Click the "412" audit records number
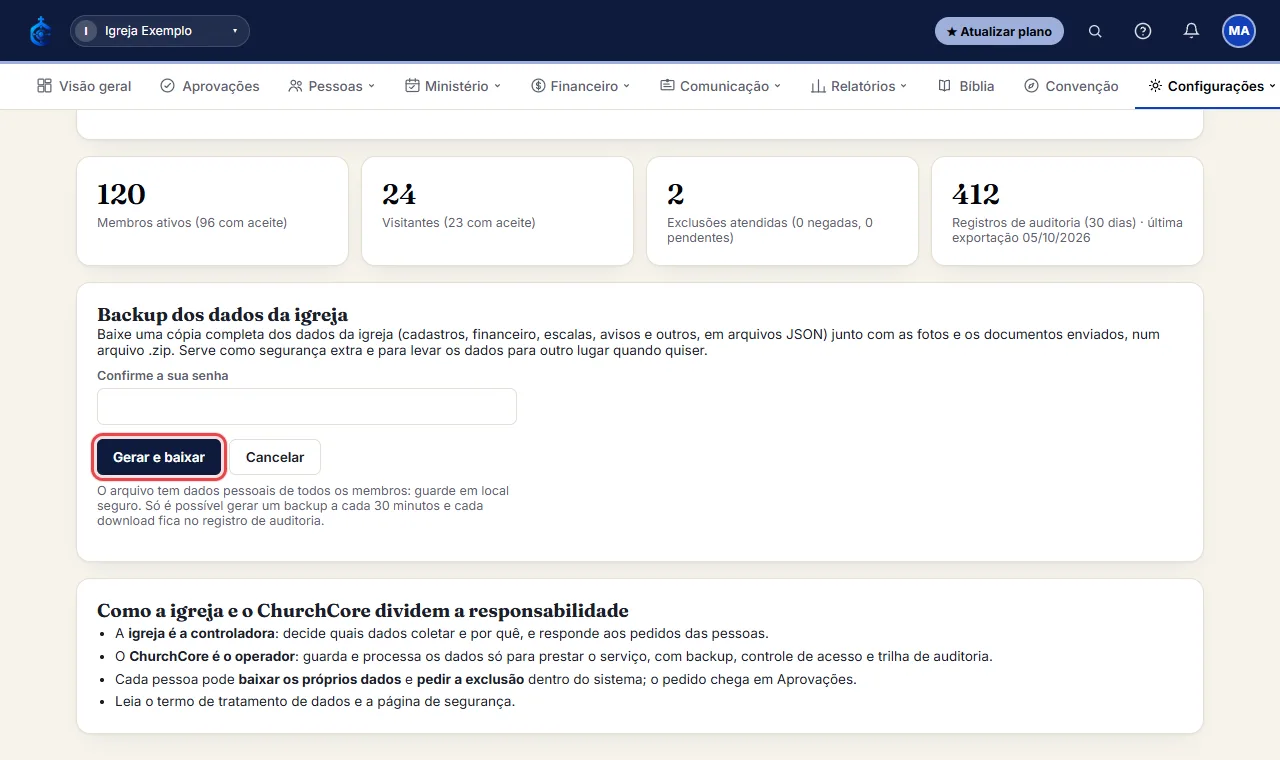Image resolution: width=1280 pixels, height=760 pixels. (976, 194)
